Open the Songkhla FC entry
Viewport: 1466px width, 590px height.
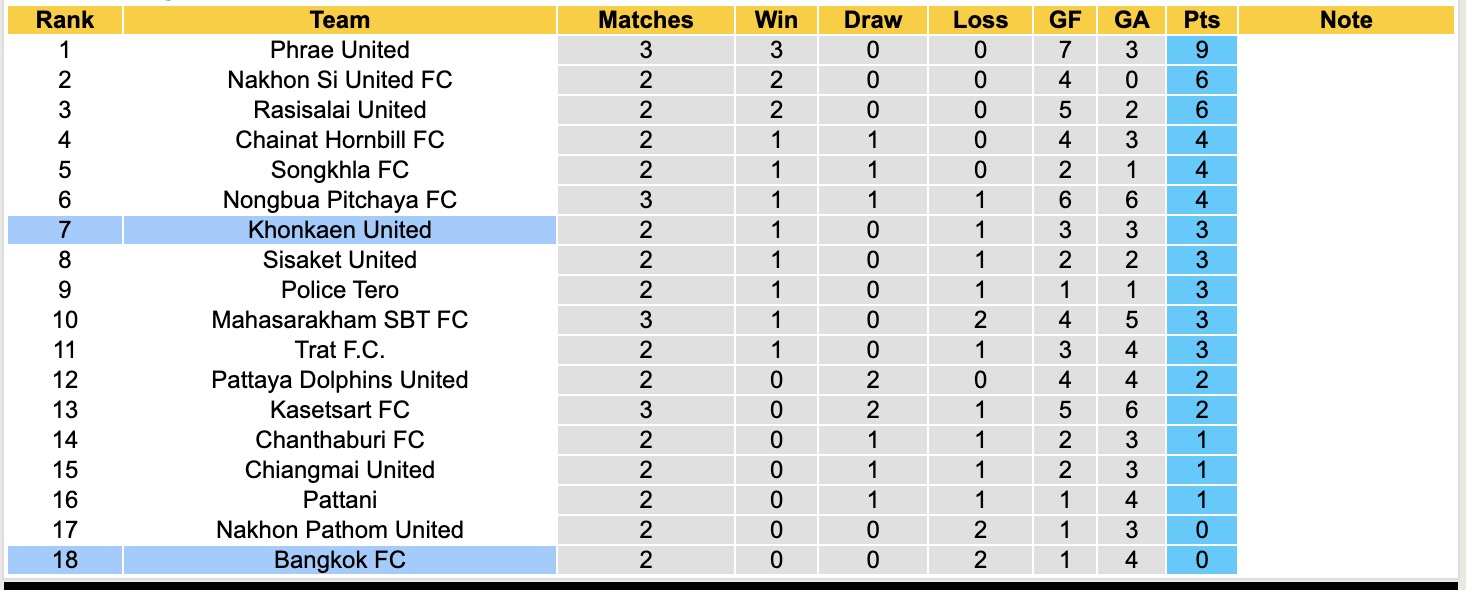tap(340, 170)
